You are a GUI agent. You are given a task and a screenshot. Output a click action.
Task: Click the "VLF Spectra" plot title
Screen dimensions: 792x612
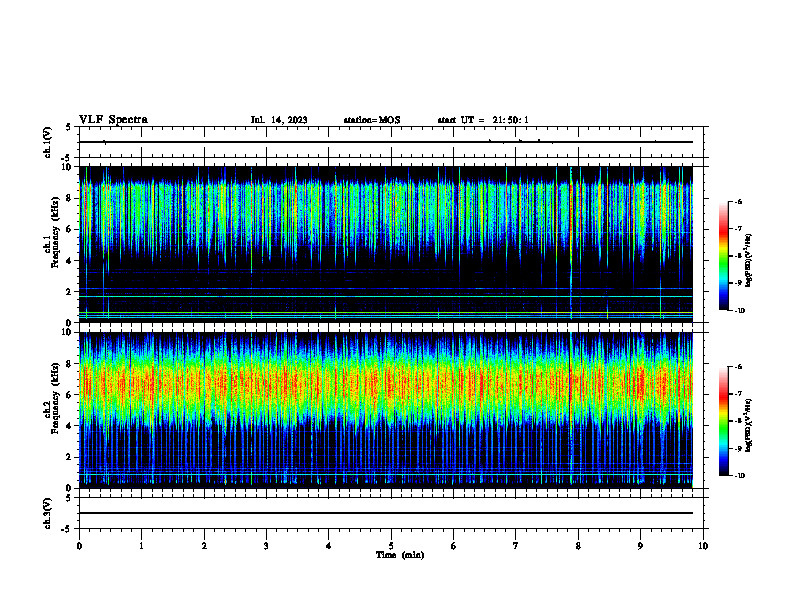pyautogui.click(x=113, y=120)
